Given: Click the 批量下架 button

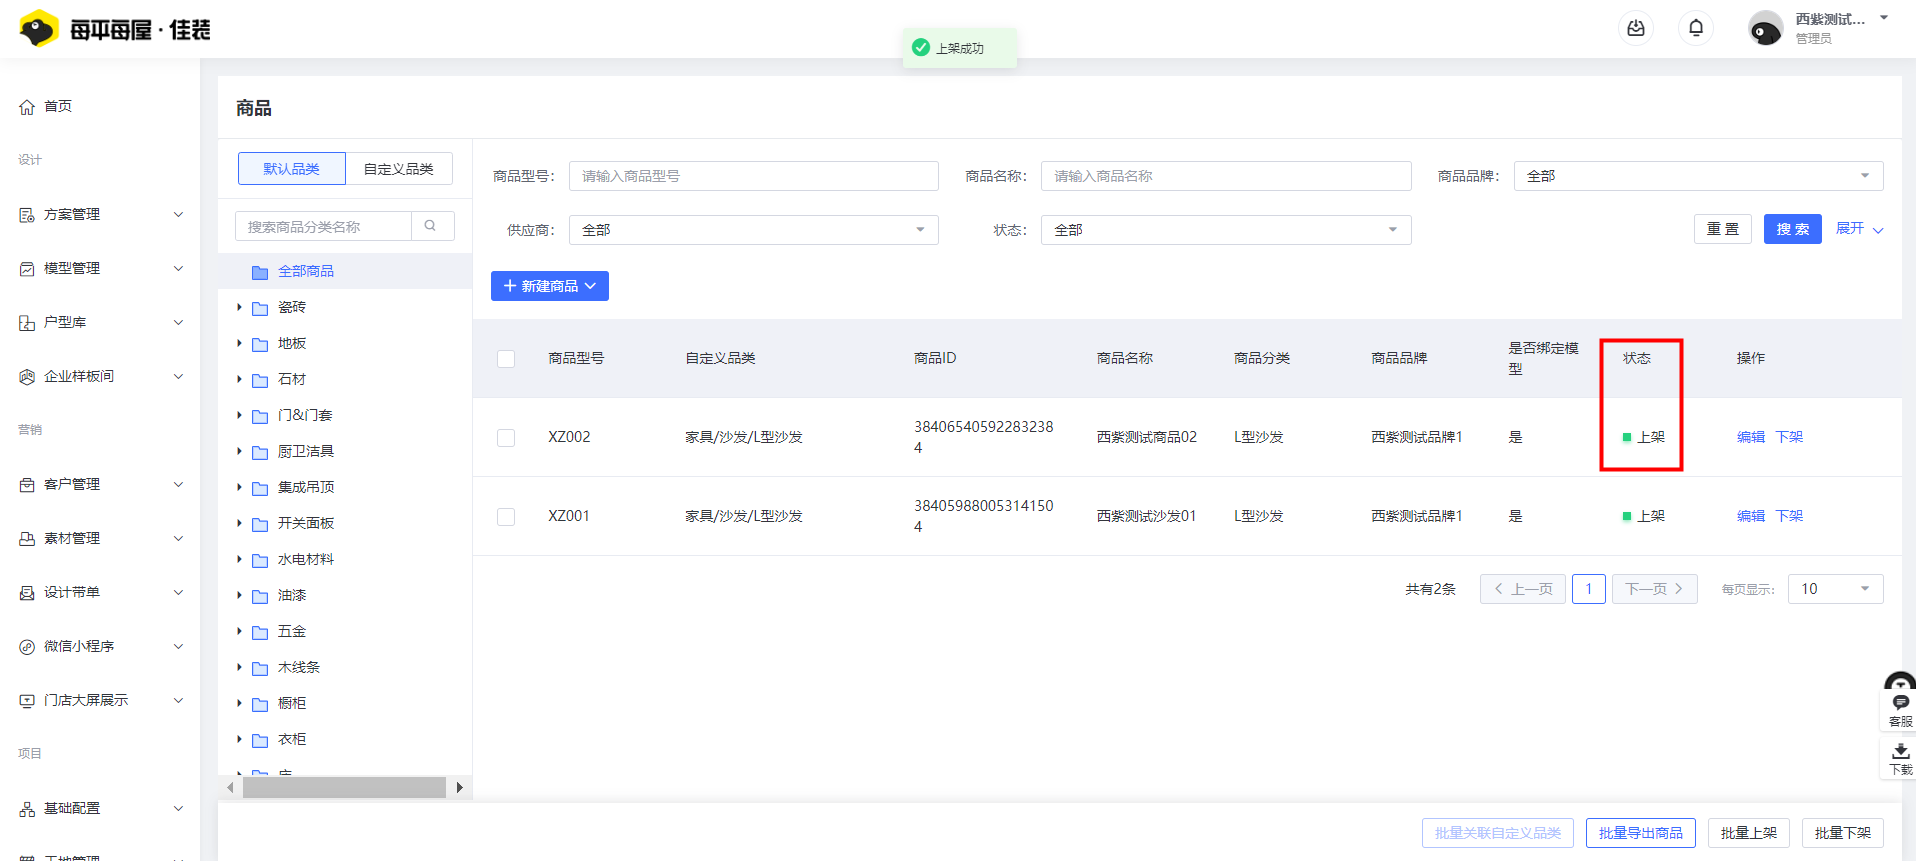Looking at the screenshot, I should (1842, 833).
